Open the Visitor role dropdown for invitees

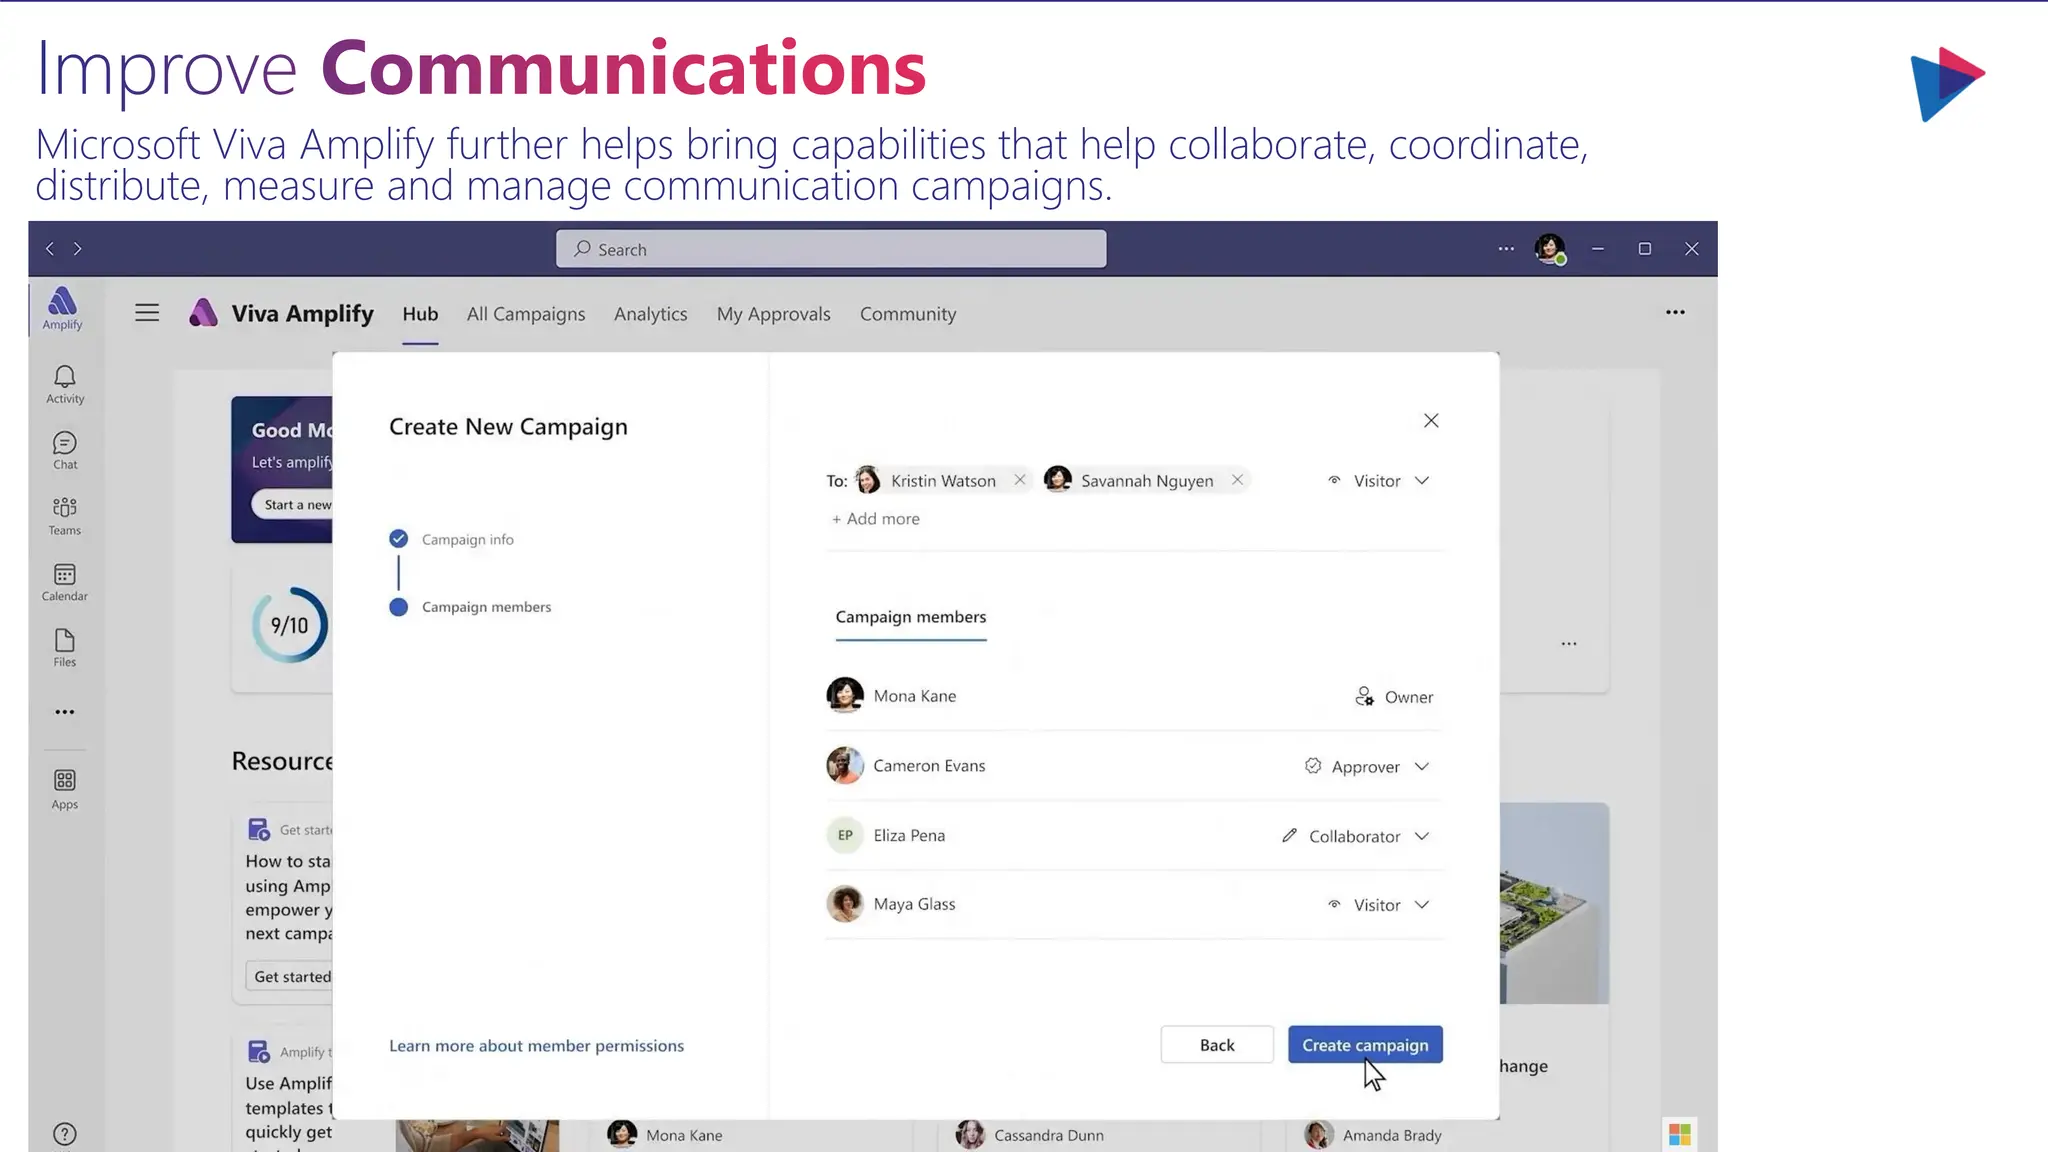[x=1379, y=481]
